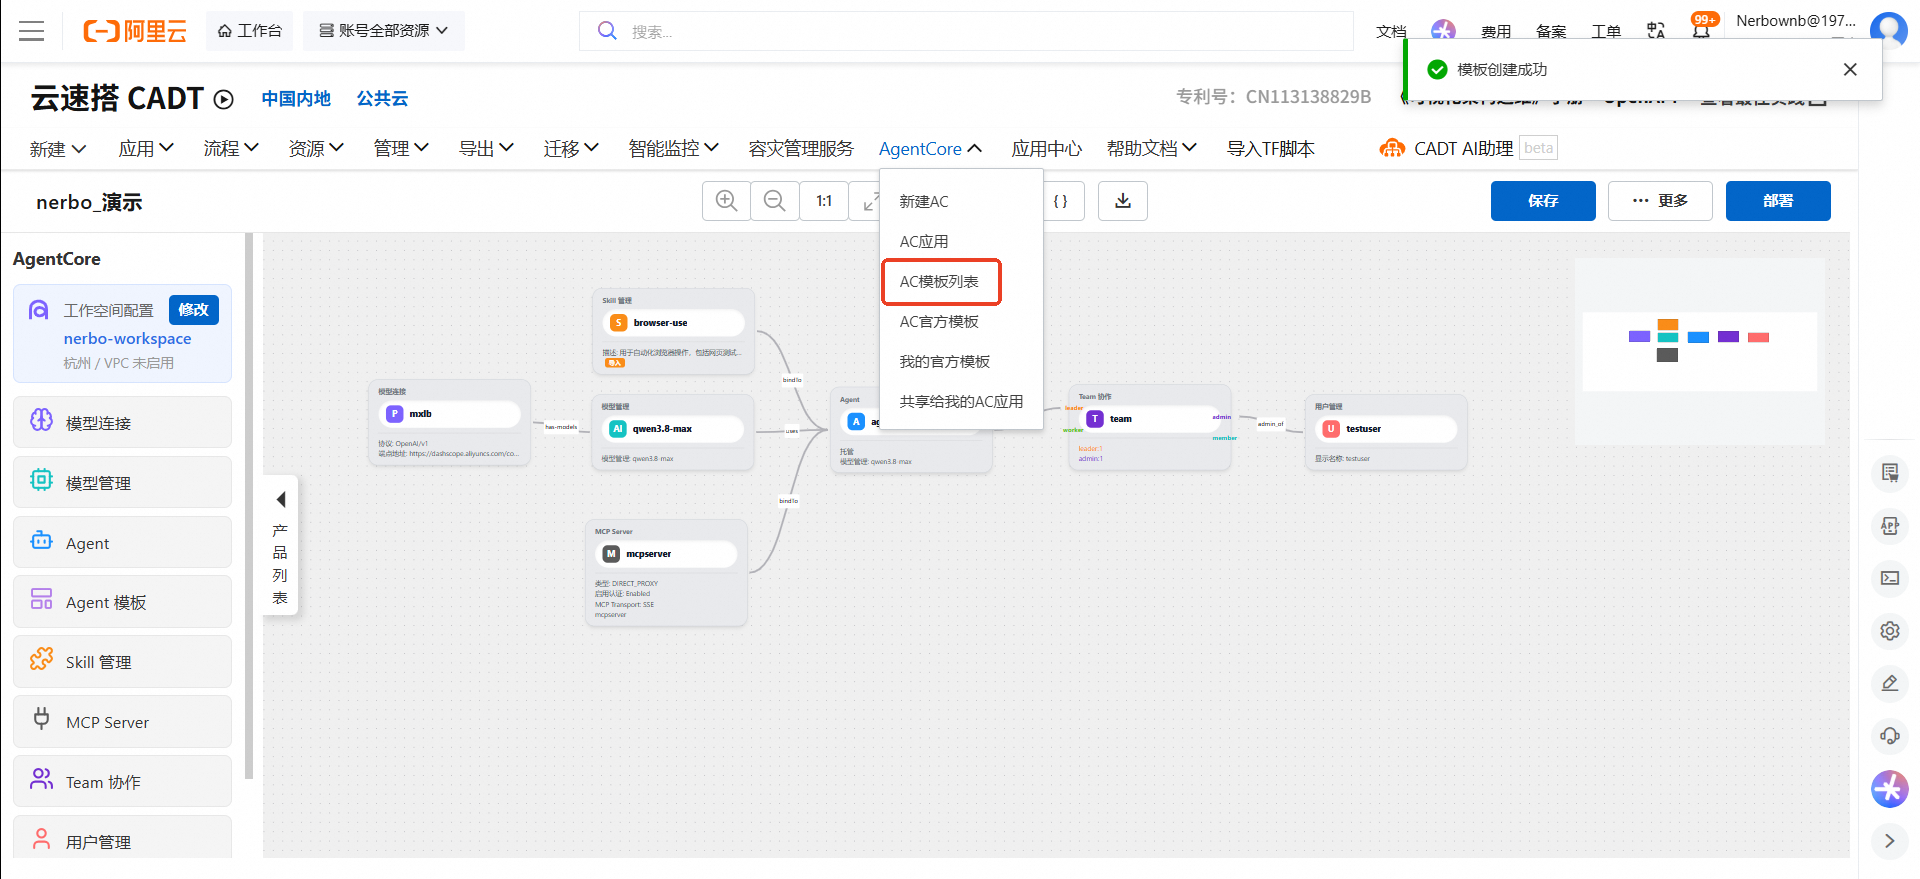The image size is (1920, 879).
Task: Reset canvas zoom to 1:1
Action: pyautogui.click(x=824, y=201)
